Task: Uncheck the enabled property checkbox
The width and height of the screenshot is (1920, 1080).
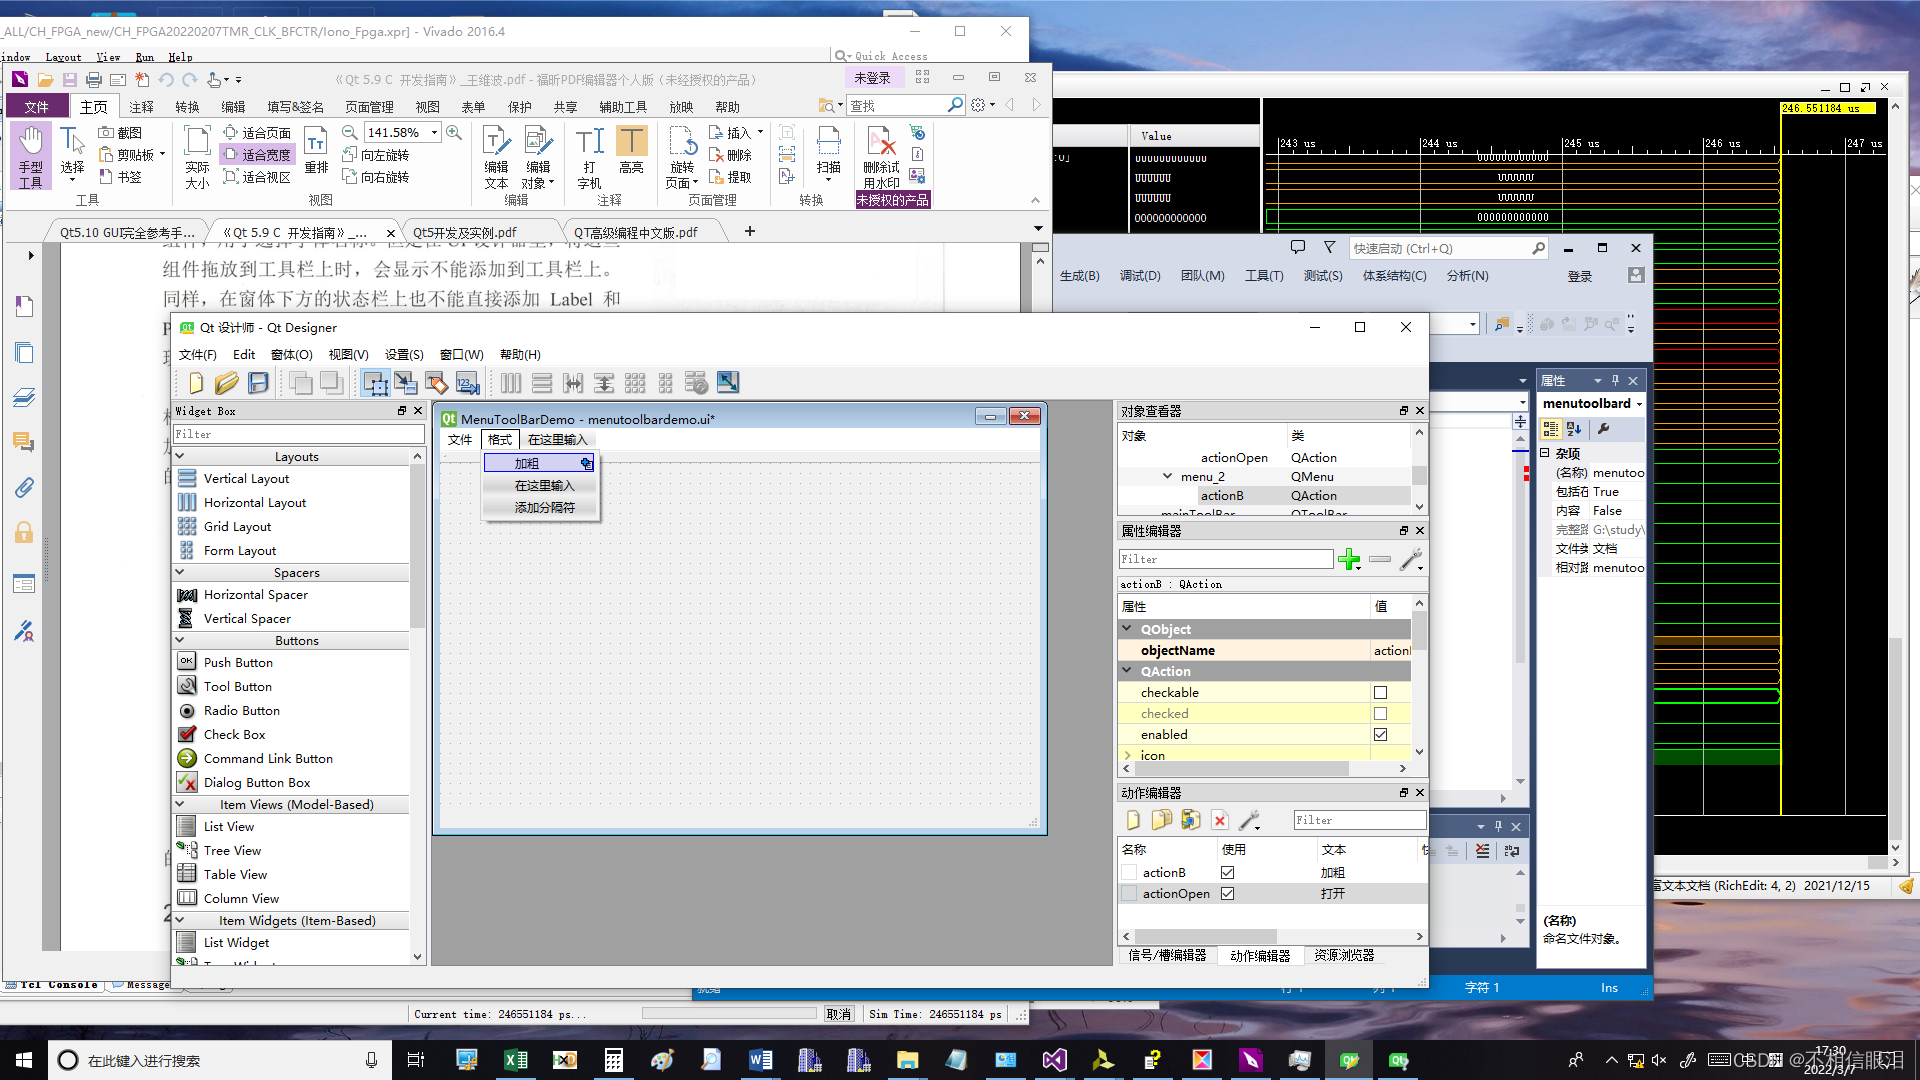Action: click(x=1381, y=734)
